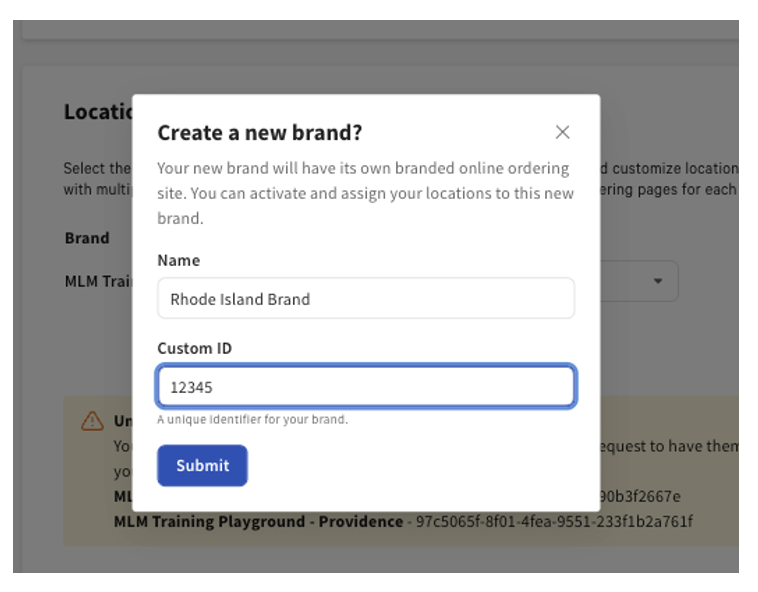
Task: Close the Create a new brand dialog
Action: tap(562, 132)
